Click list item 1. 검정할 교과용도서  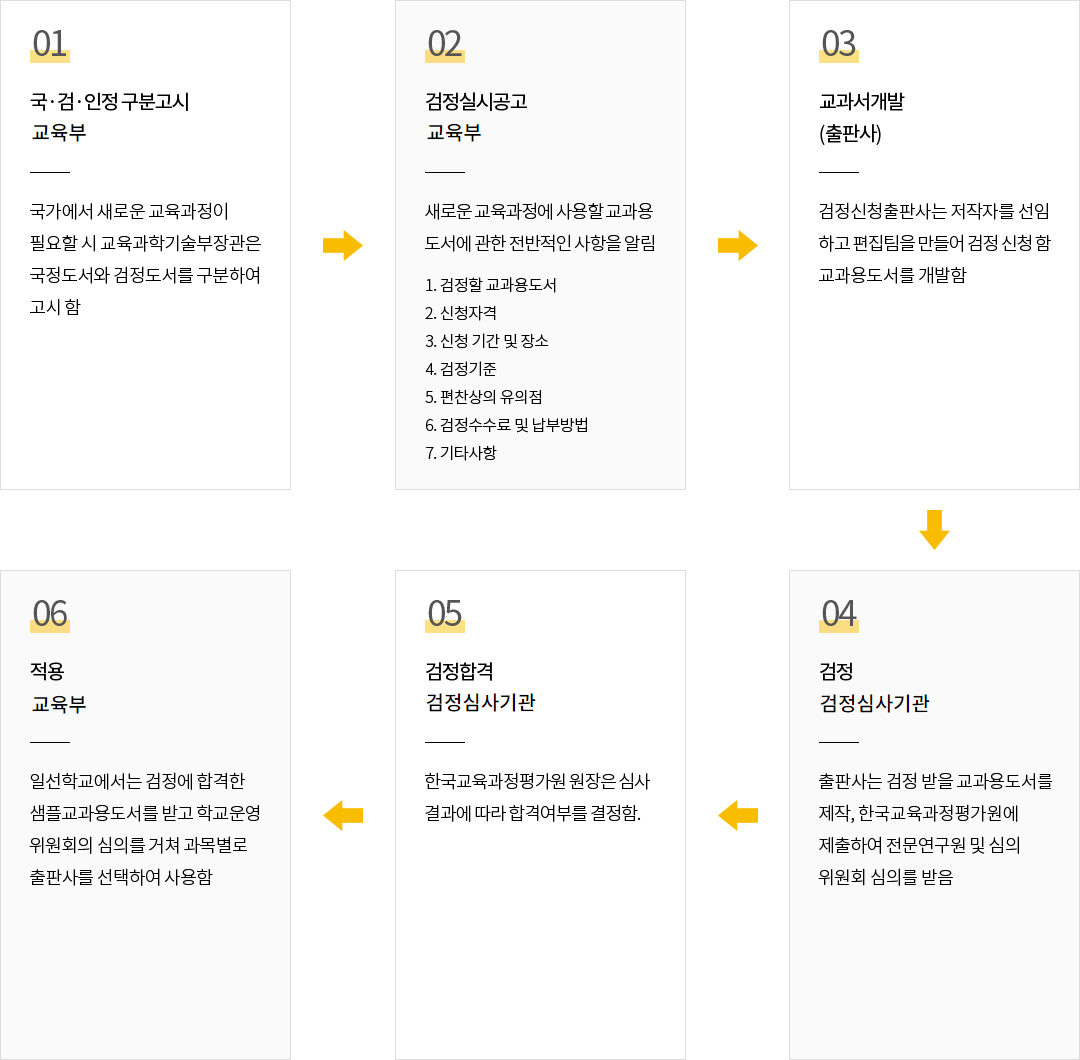(x=490, y=285)
